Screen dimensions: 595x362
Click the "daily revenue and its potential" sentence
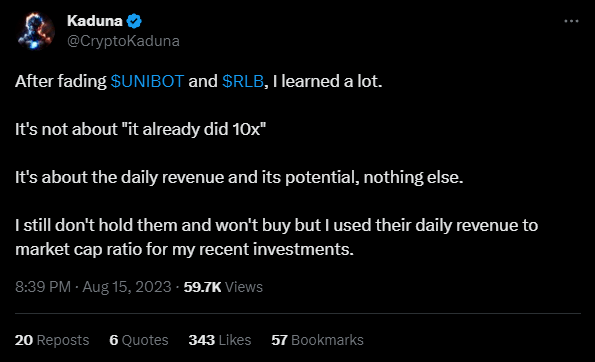coord(239,177)
